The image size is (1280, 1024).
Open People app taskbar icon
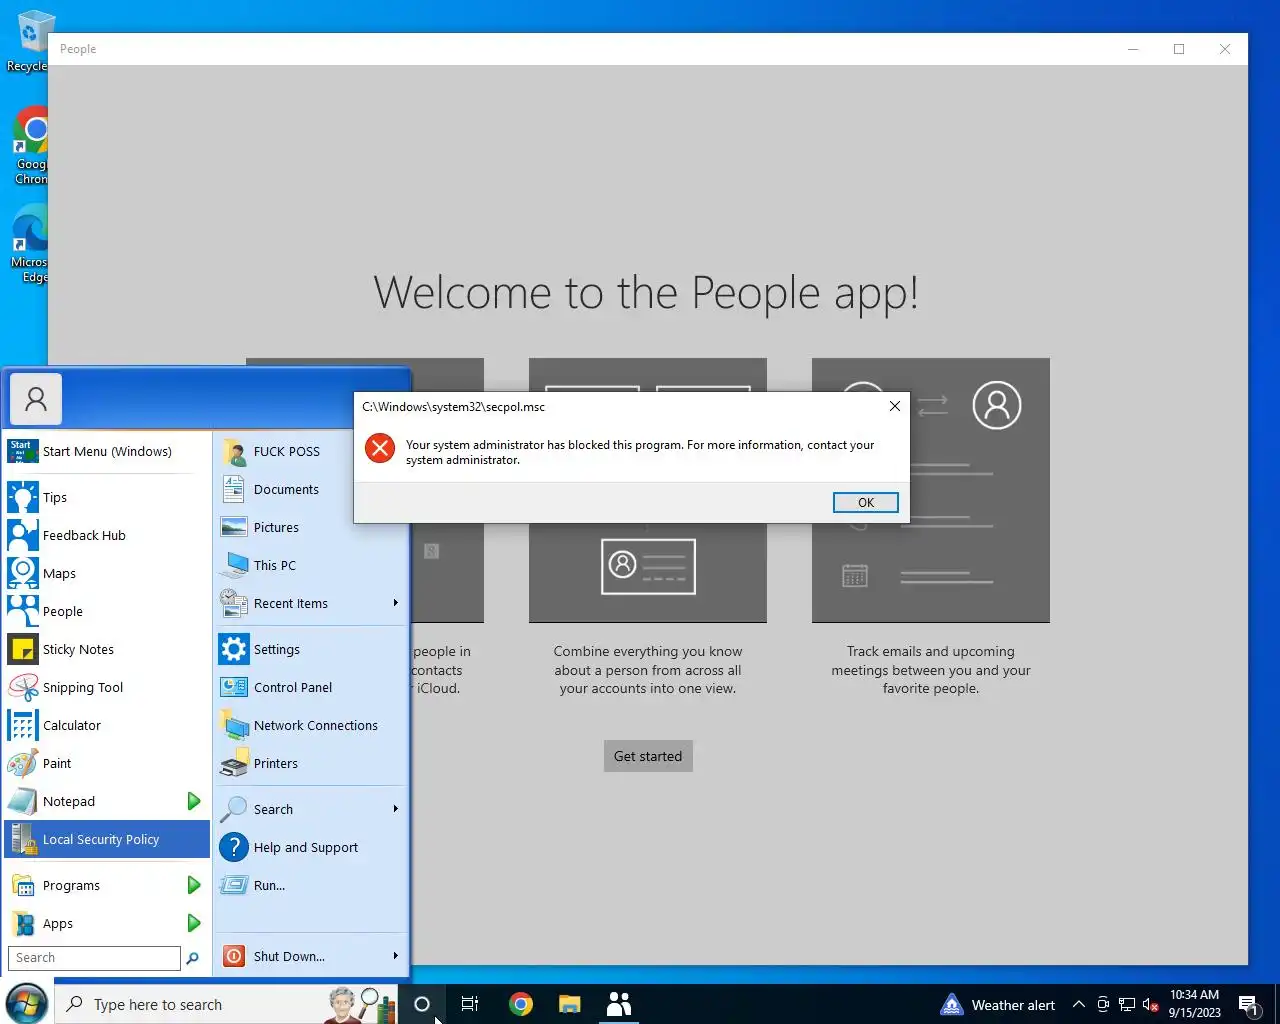point(619,1004)
